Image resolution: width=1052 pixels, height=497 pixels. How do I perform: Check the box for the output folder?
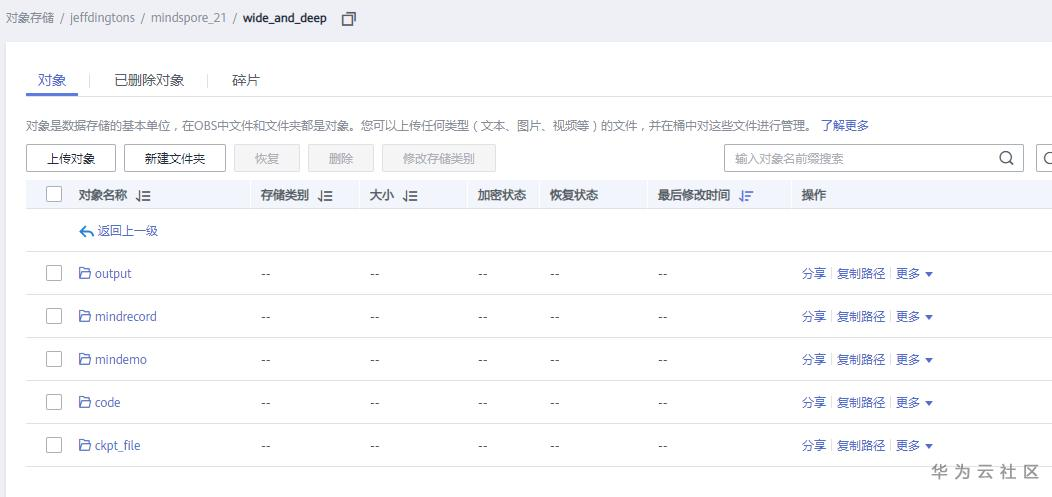click(54, 273)
